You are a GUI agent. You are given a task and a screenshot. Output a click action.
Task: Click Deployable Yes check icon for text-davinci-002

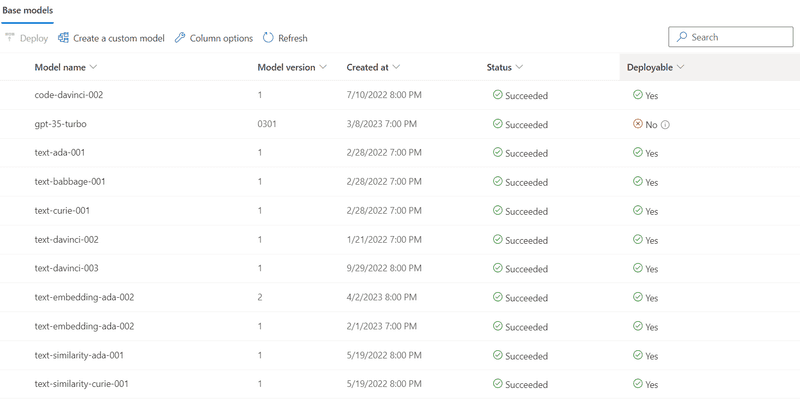click(x=637, y=239)
